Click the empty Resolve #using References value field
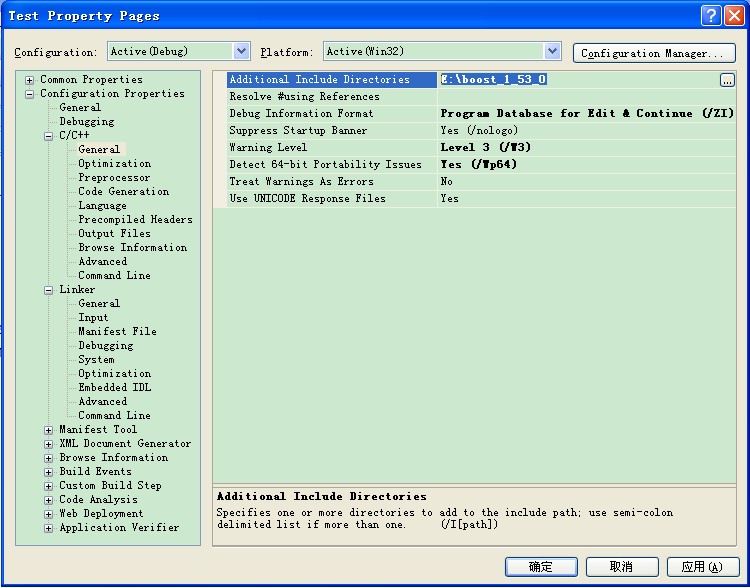This screenshot has width=750, height=588. pos(587,97)
